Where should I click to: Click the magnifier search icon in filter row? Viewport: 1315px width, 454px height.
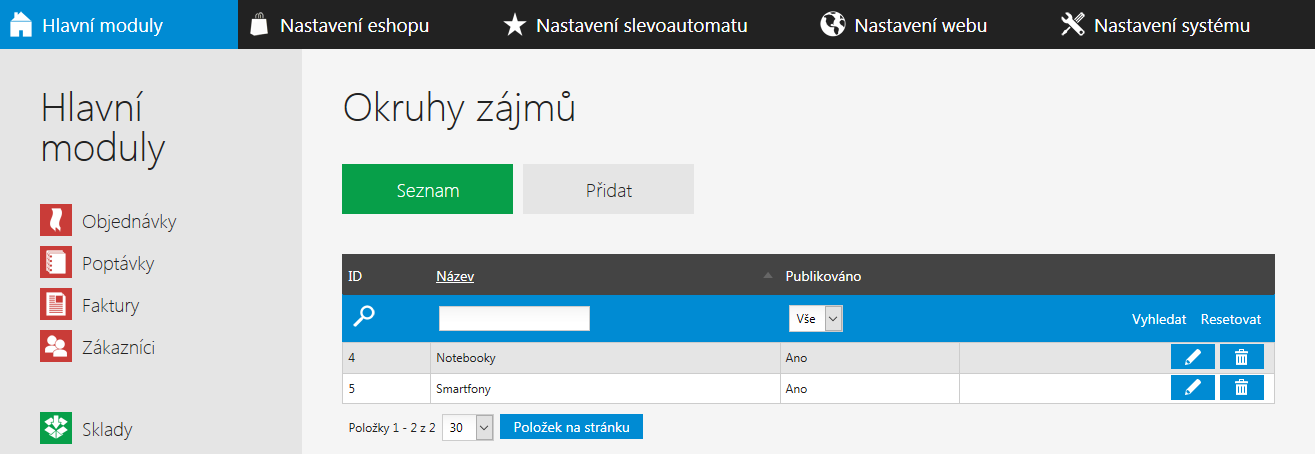click(365, 317)
